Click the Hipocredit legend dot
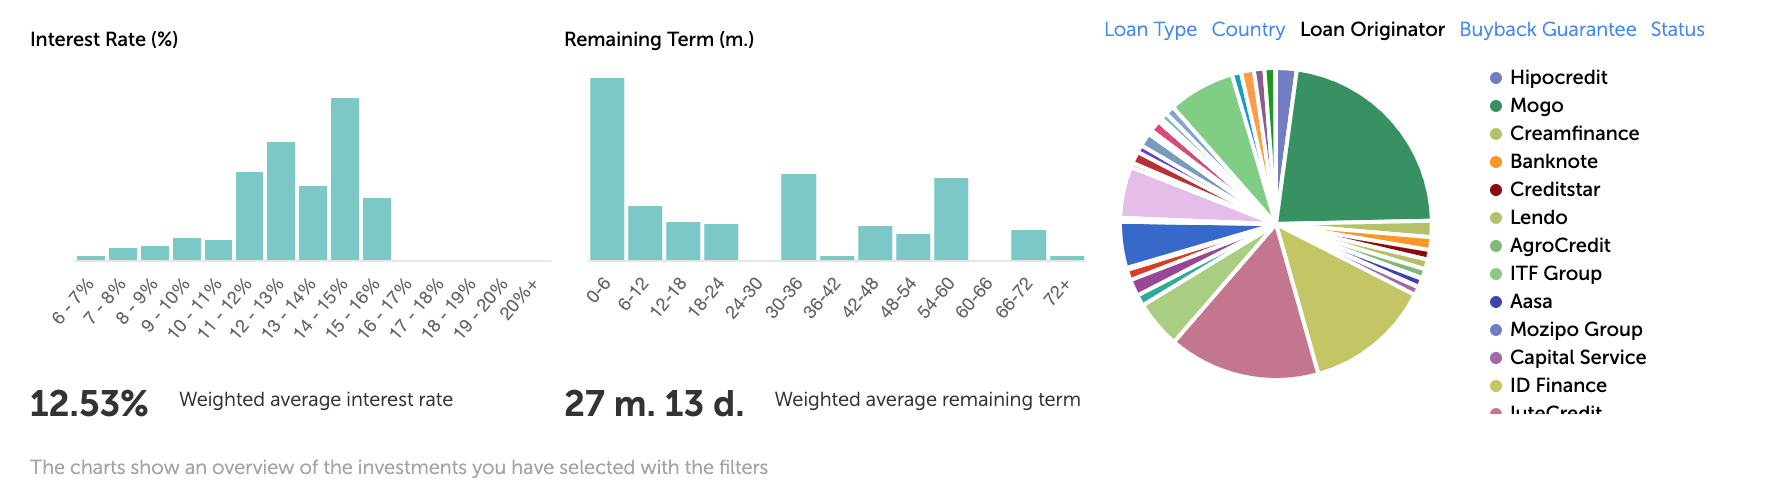The height and width of the screenshot is (498, 1776). click(x=1496, y=78)
